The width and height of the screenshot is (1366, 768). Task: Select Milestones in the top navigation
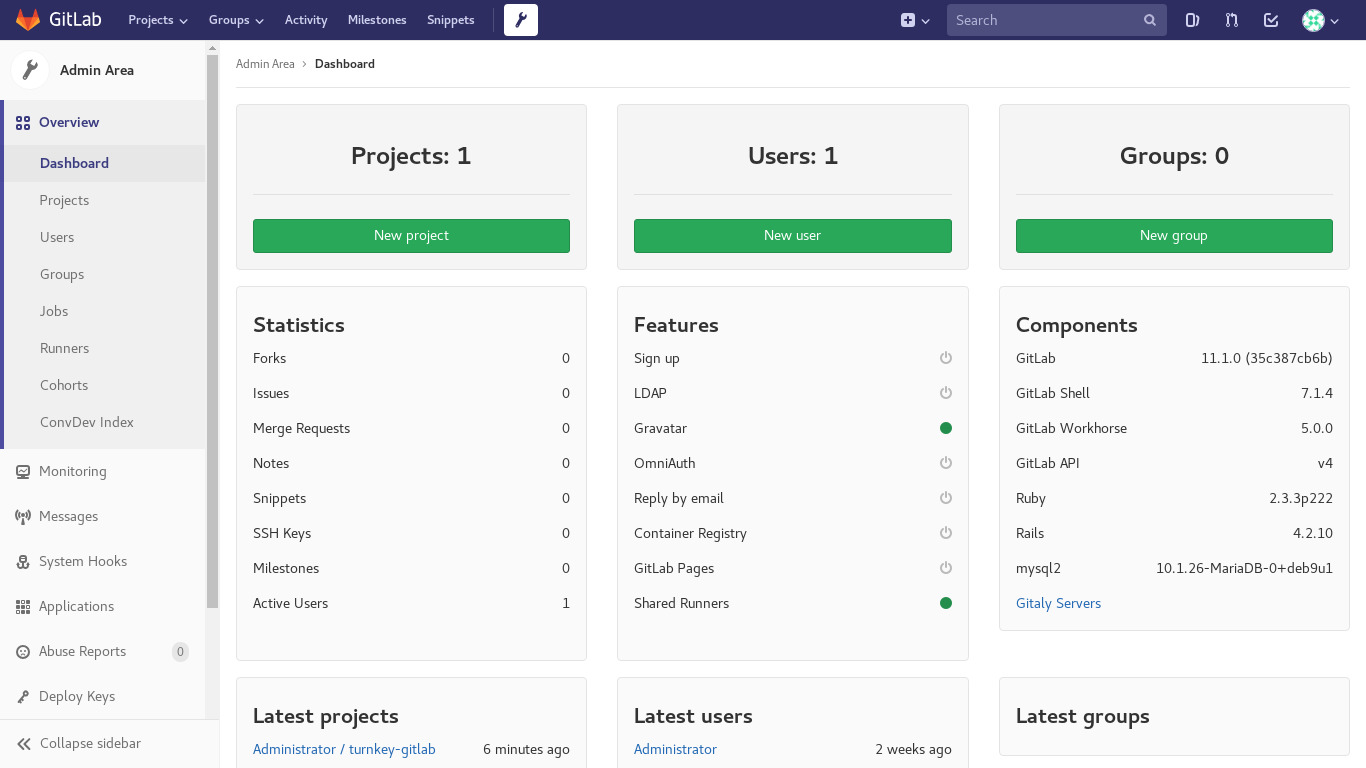[x=377, y=20]
